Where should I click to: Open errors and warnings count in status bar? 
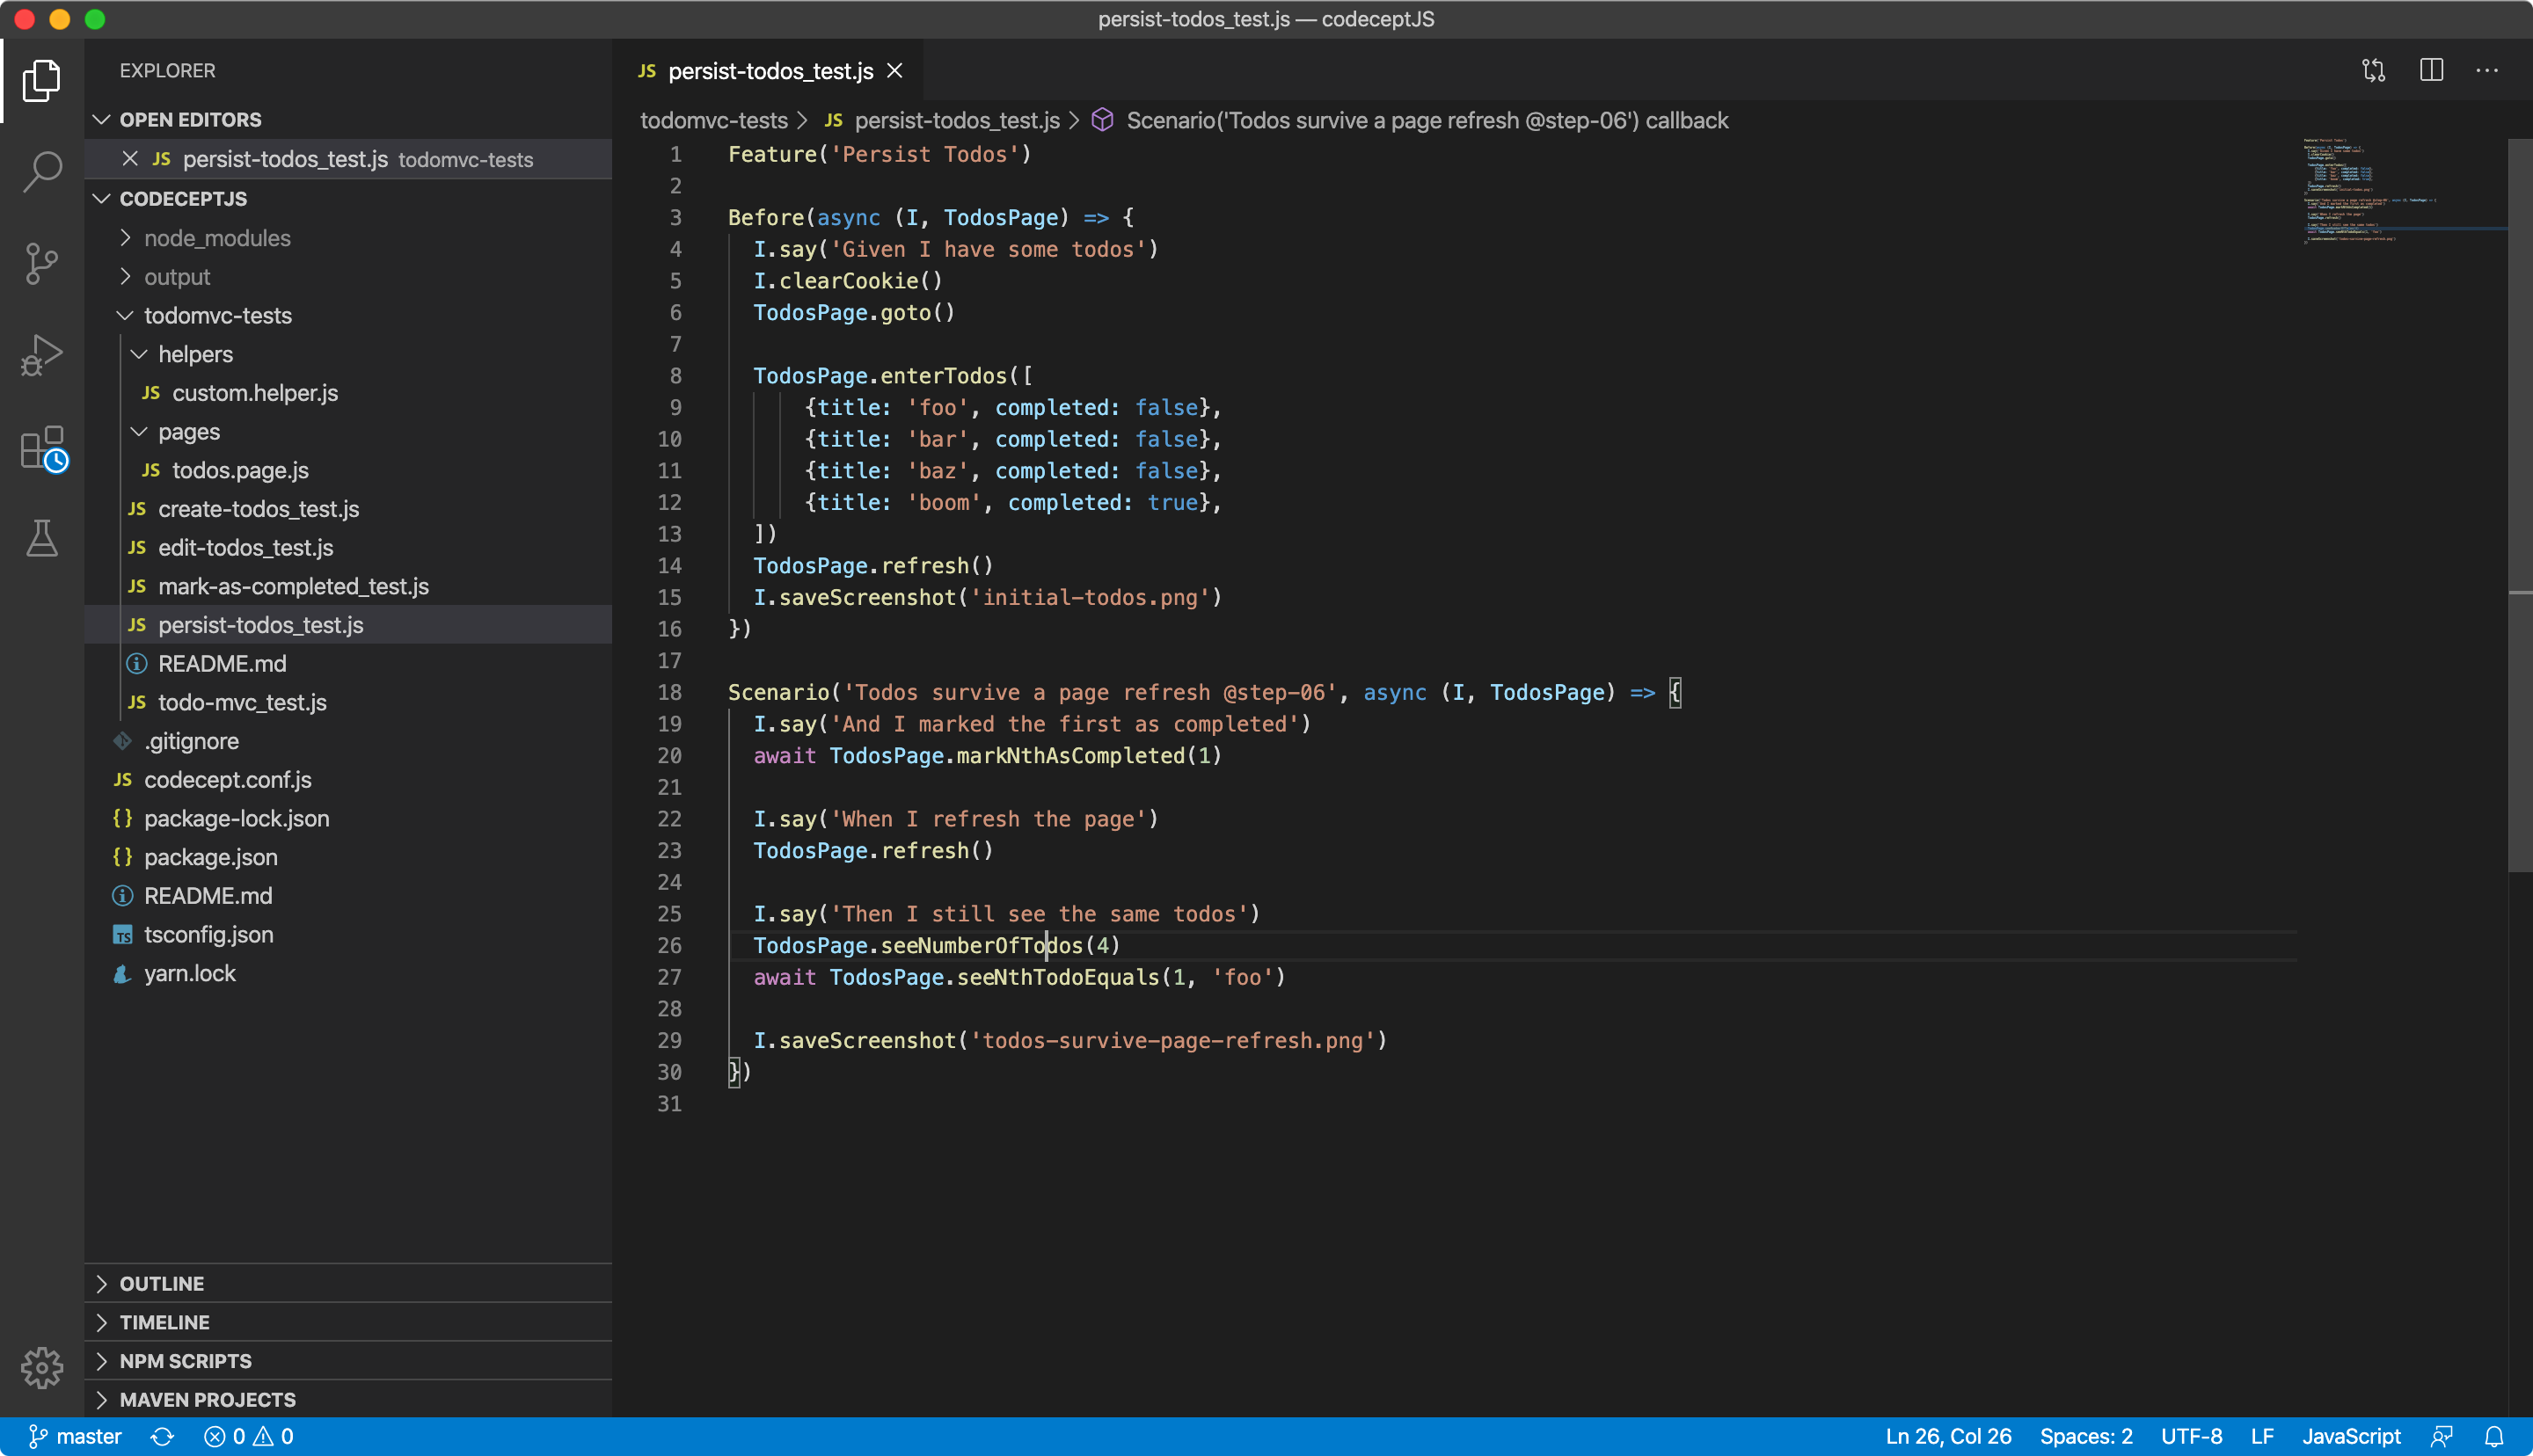[x=249, y=1437]
